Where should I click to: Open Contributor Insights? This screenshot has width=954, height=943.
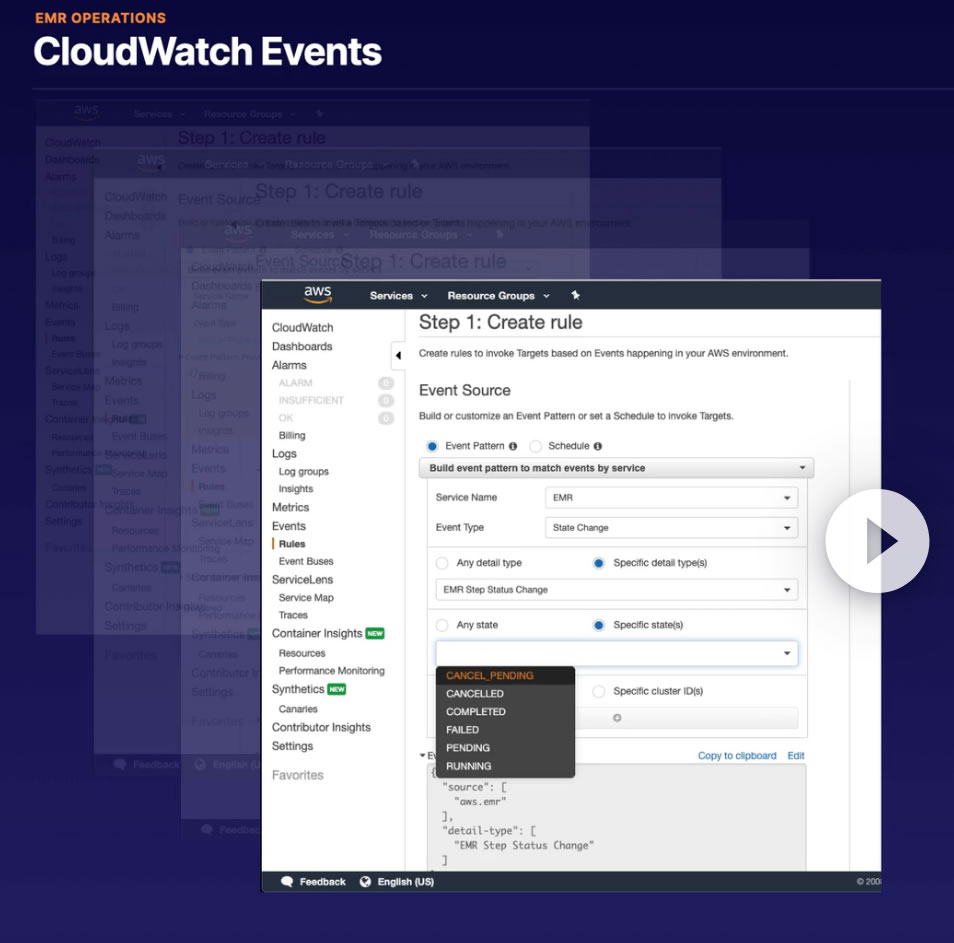point(321,727)
